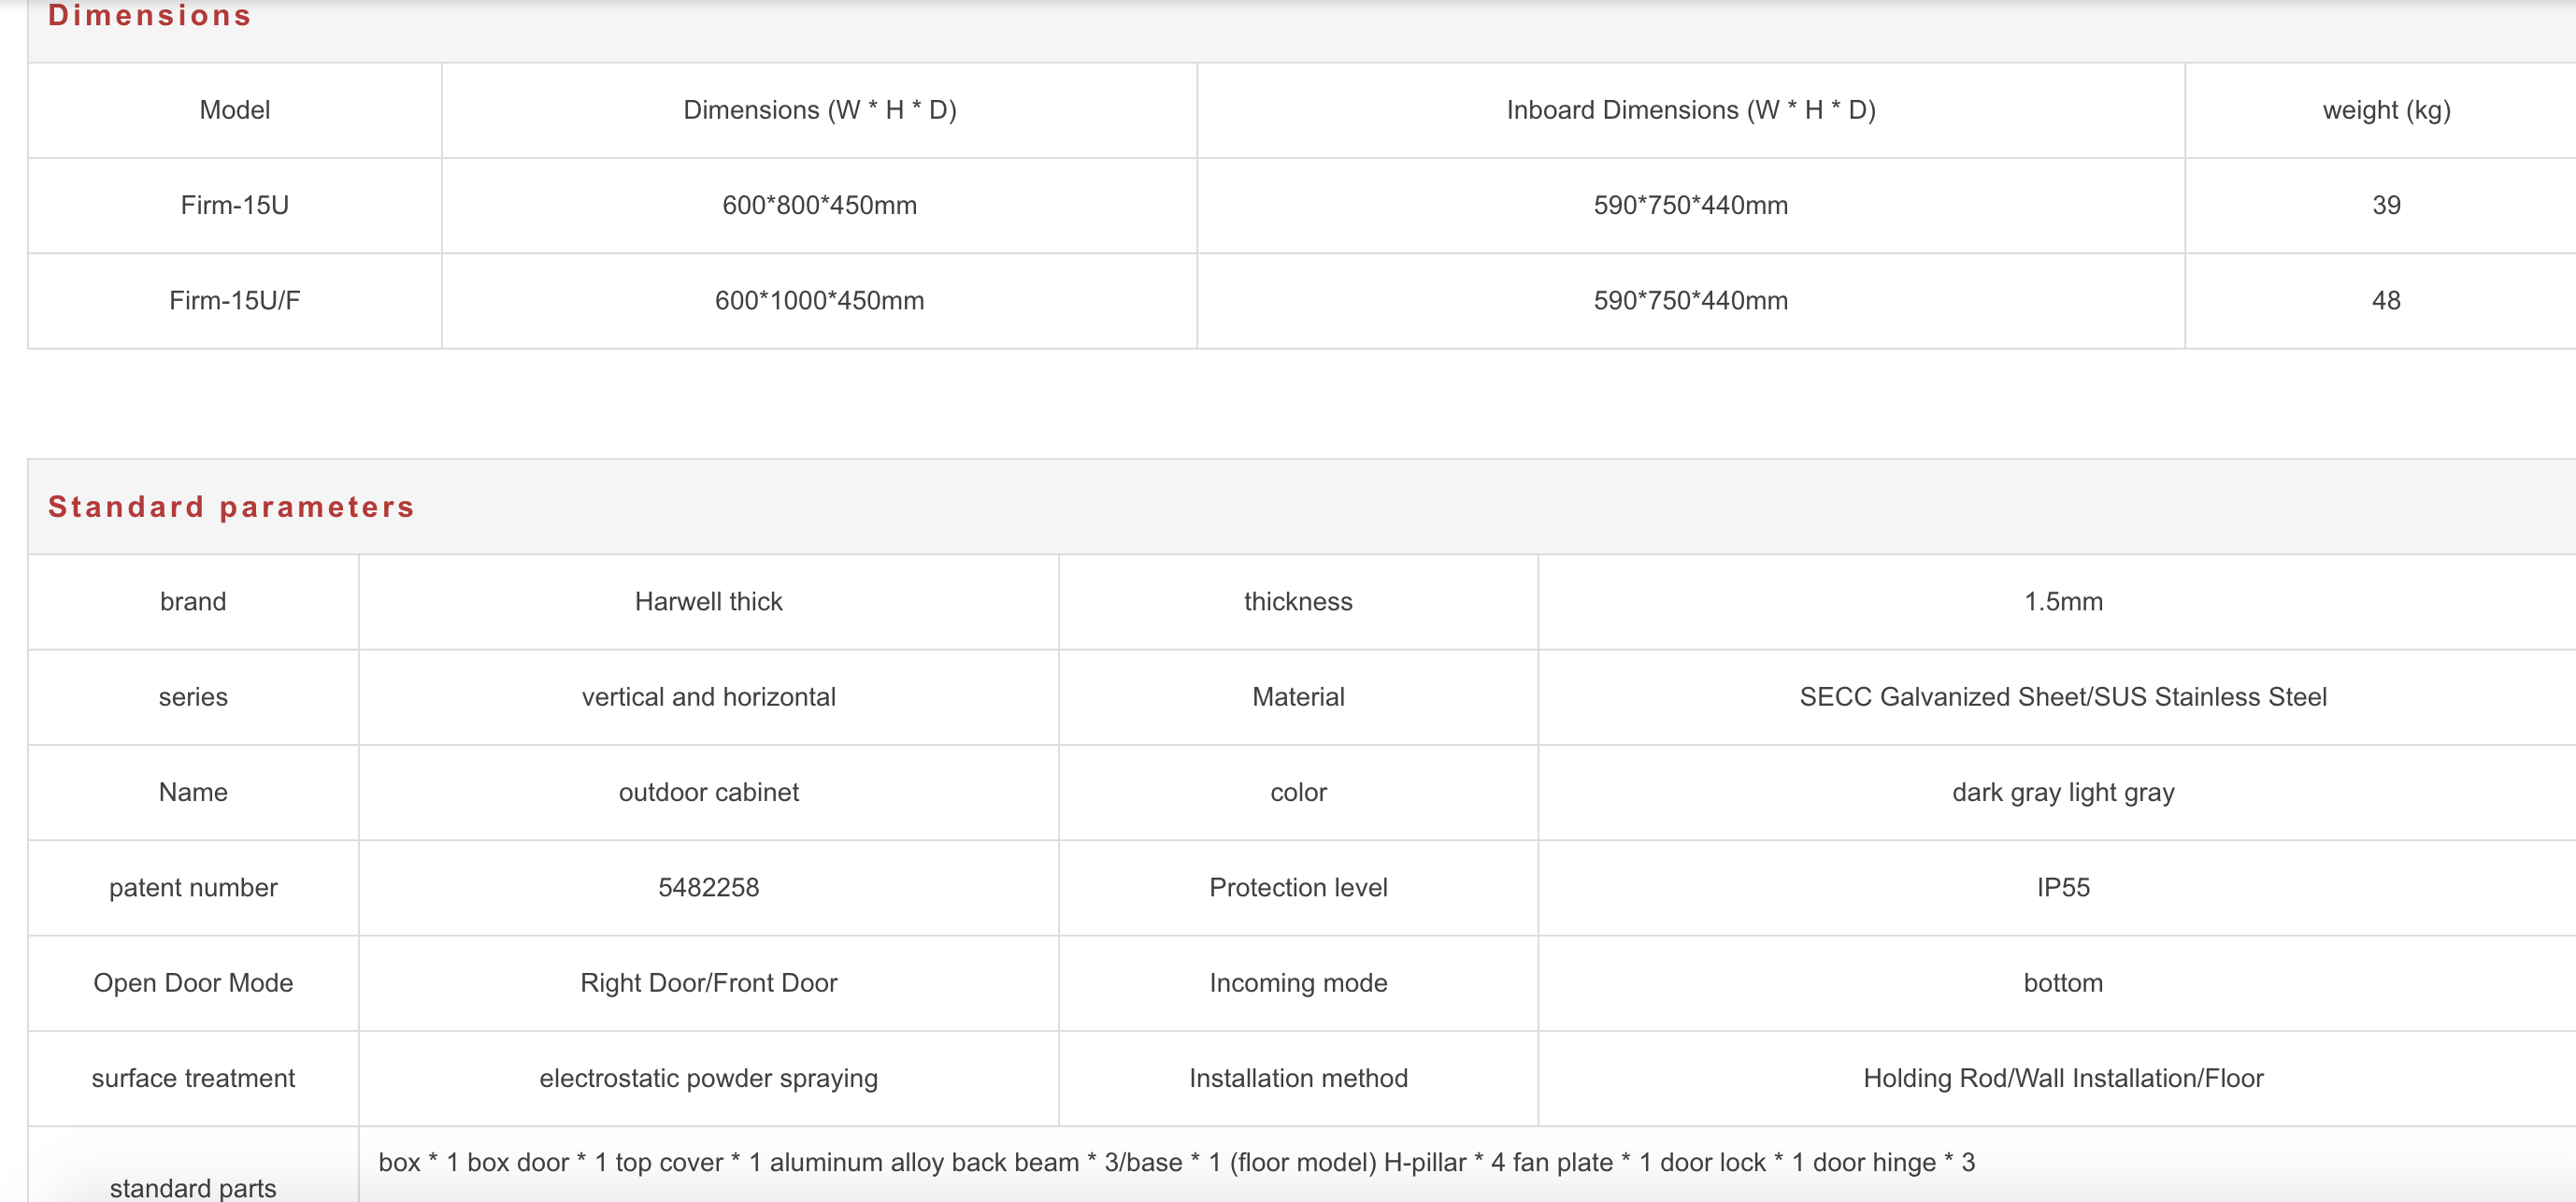Click the patent number 5482258
The height and width of the screenshot is (1202, 2576).
point(708,887)
